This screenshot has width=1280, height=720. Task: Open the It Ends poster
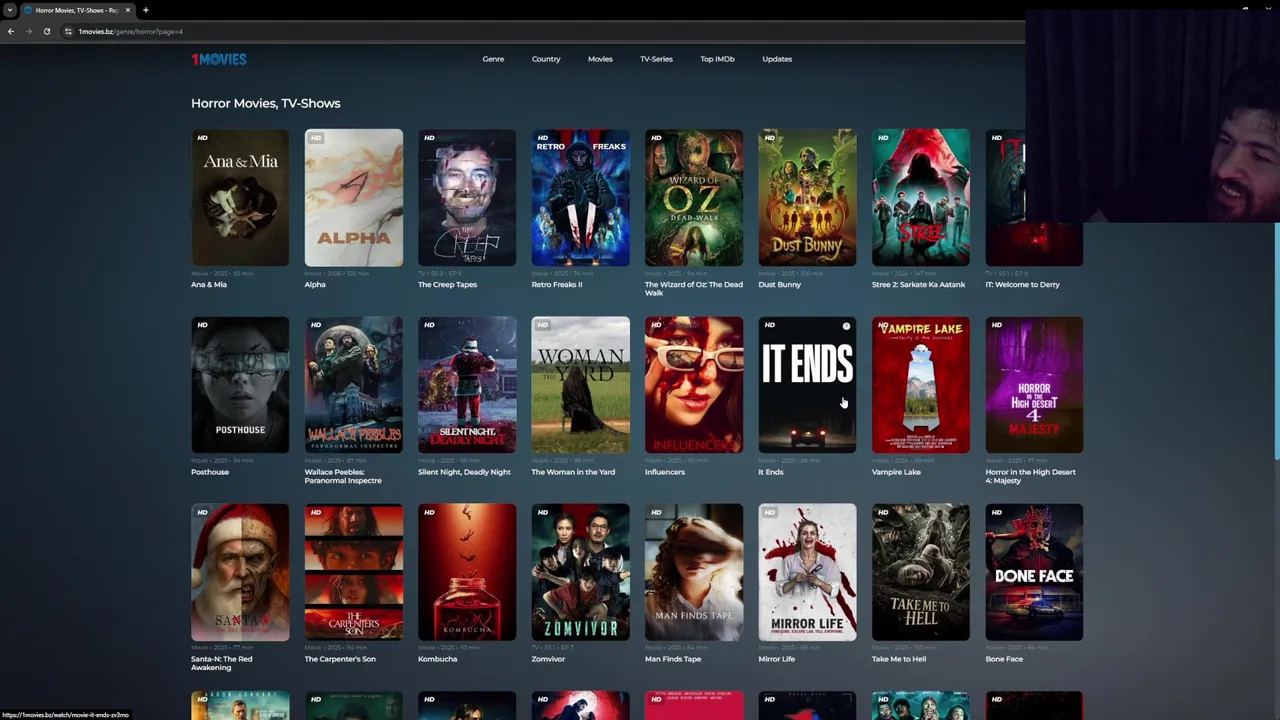pos(808,385)
